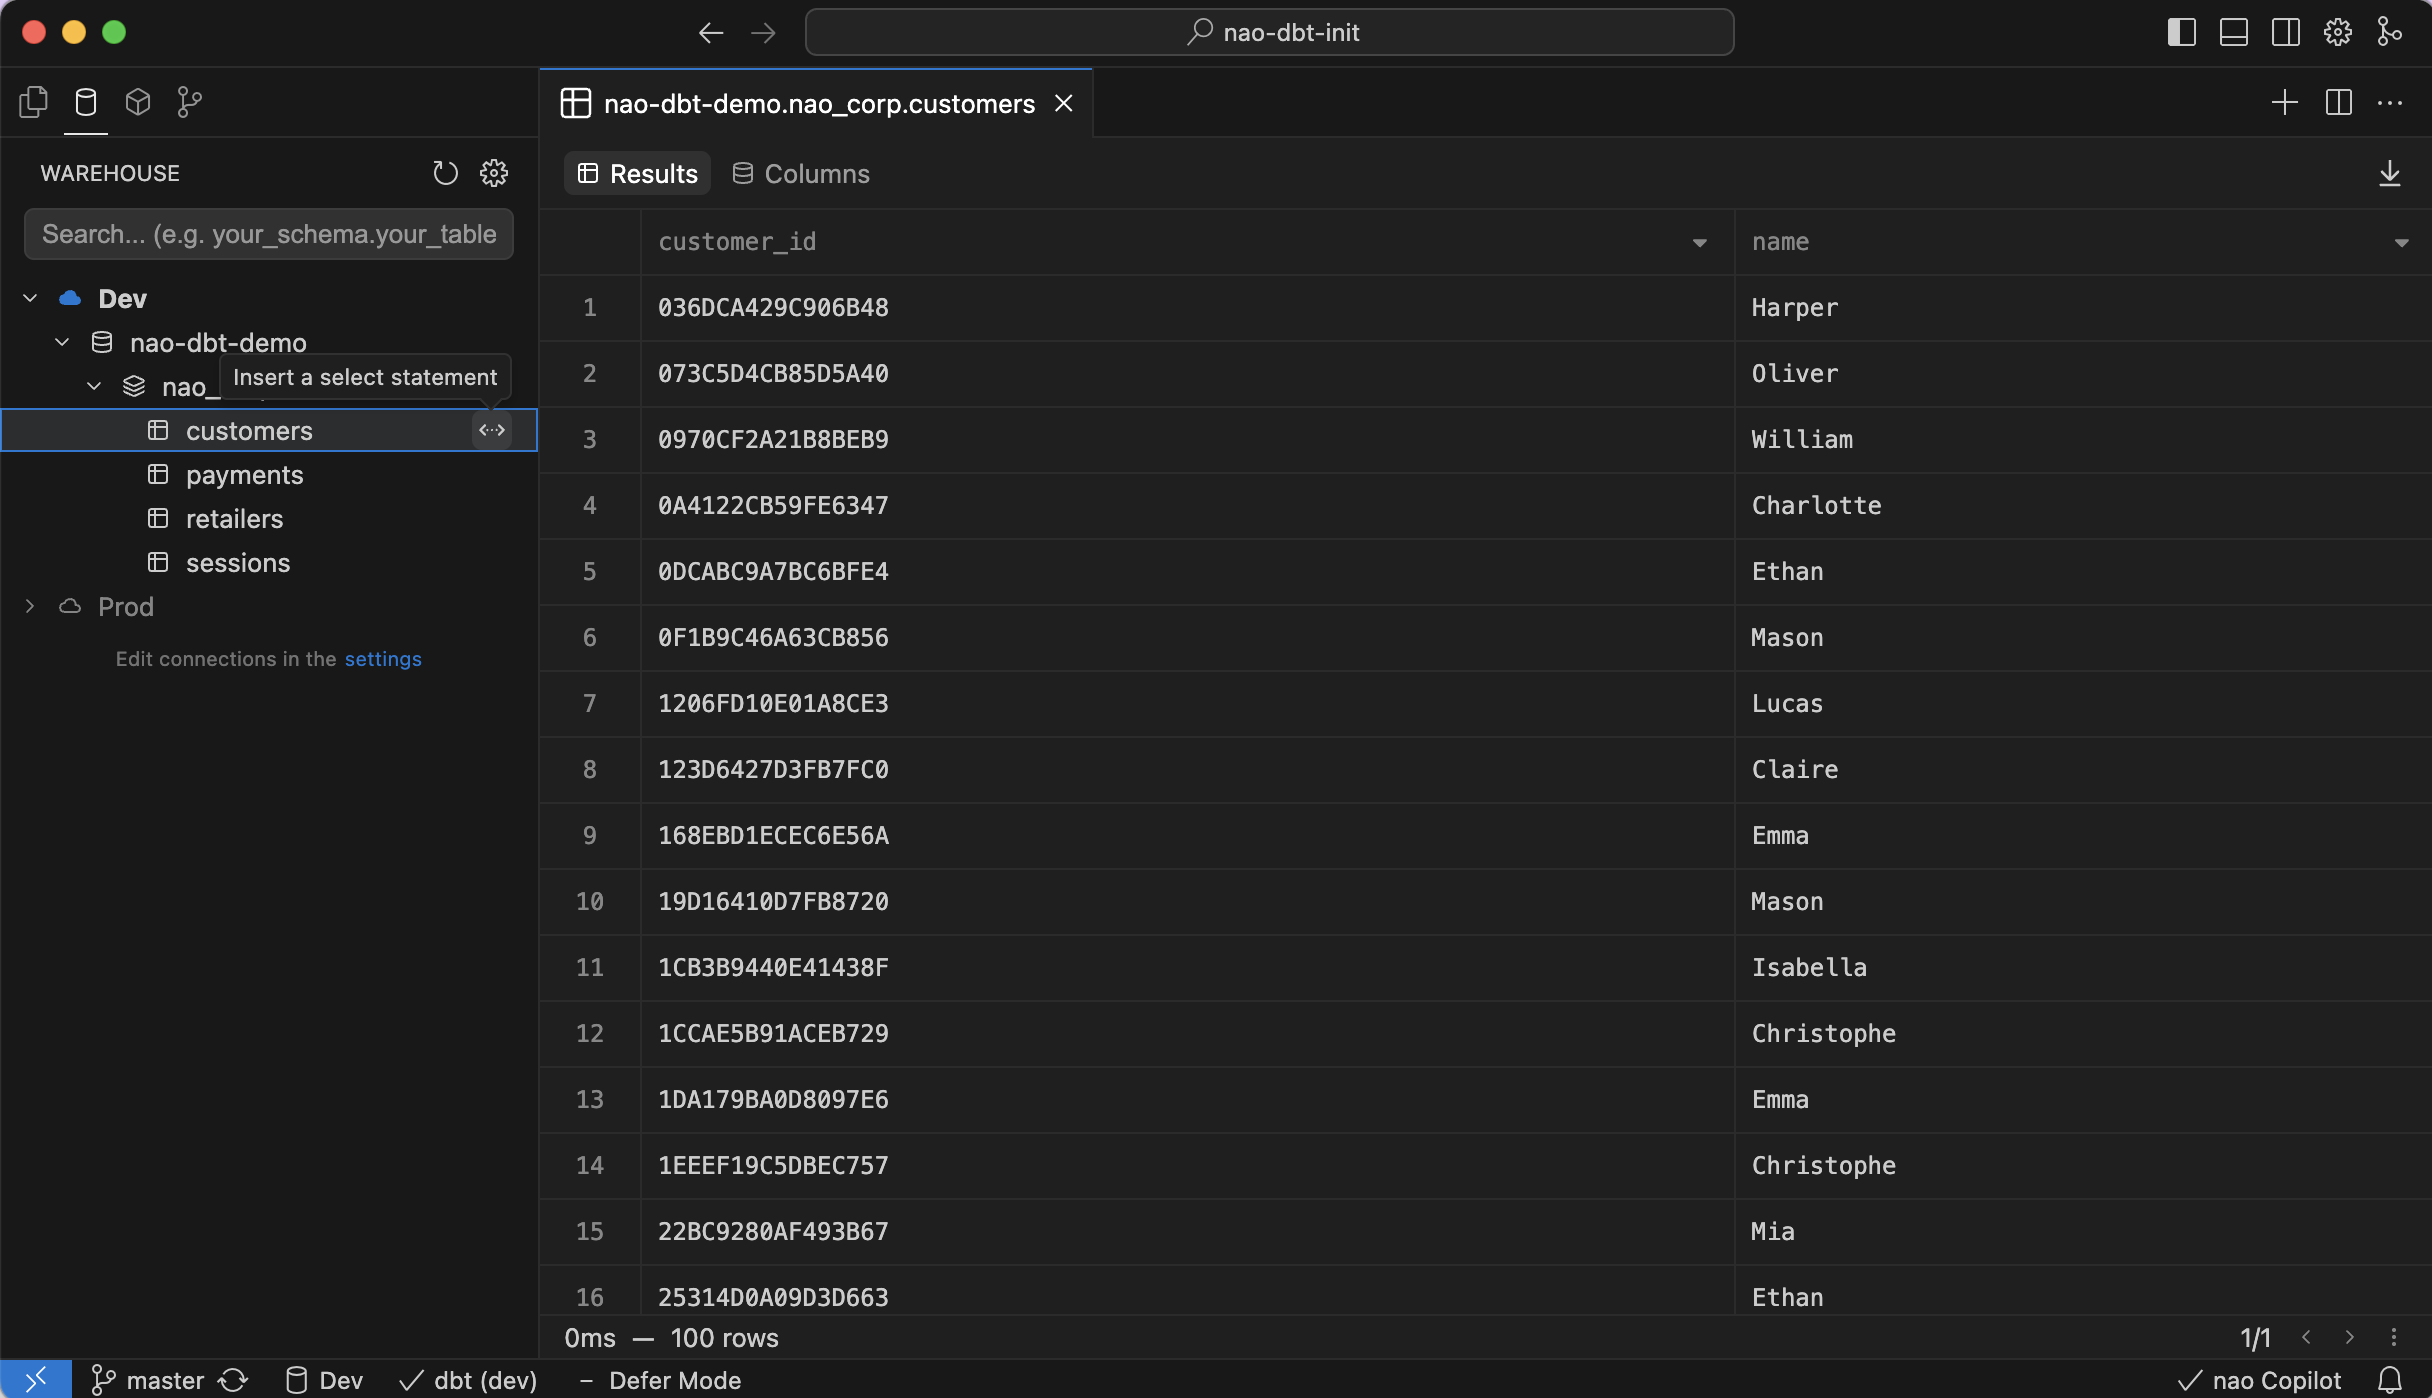Open the dbt models cube panel icon
Screen dimensions: 2432x1398
point(138,101)
